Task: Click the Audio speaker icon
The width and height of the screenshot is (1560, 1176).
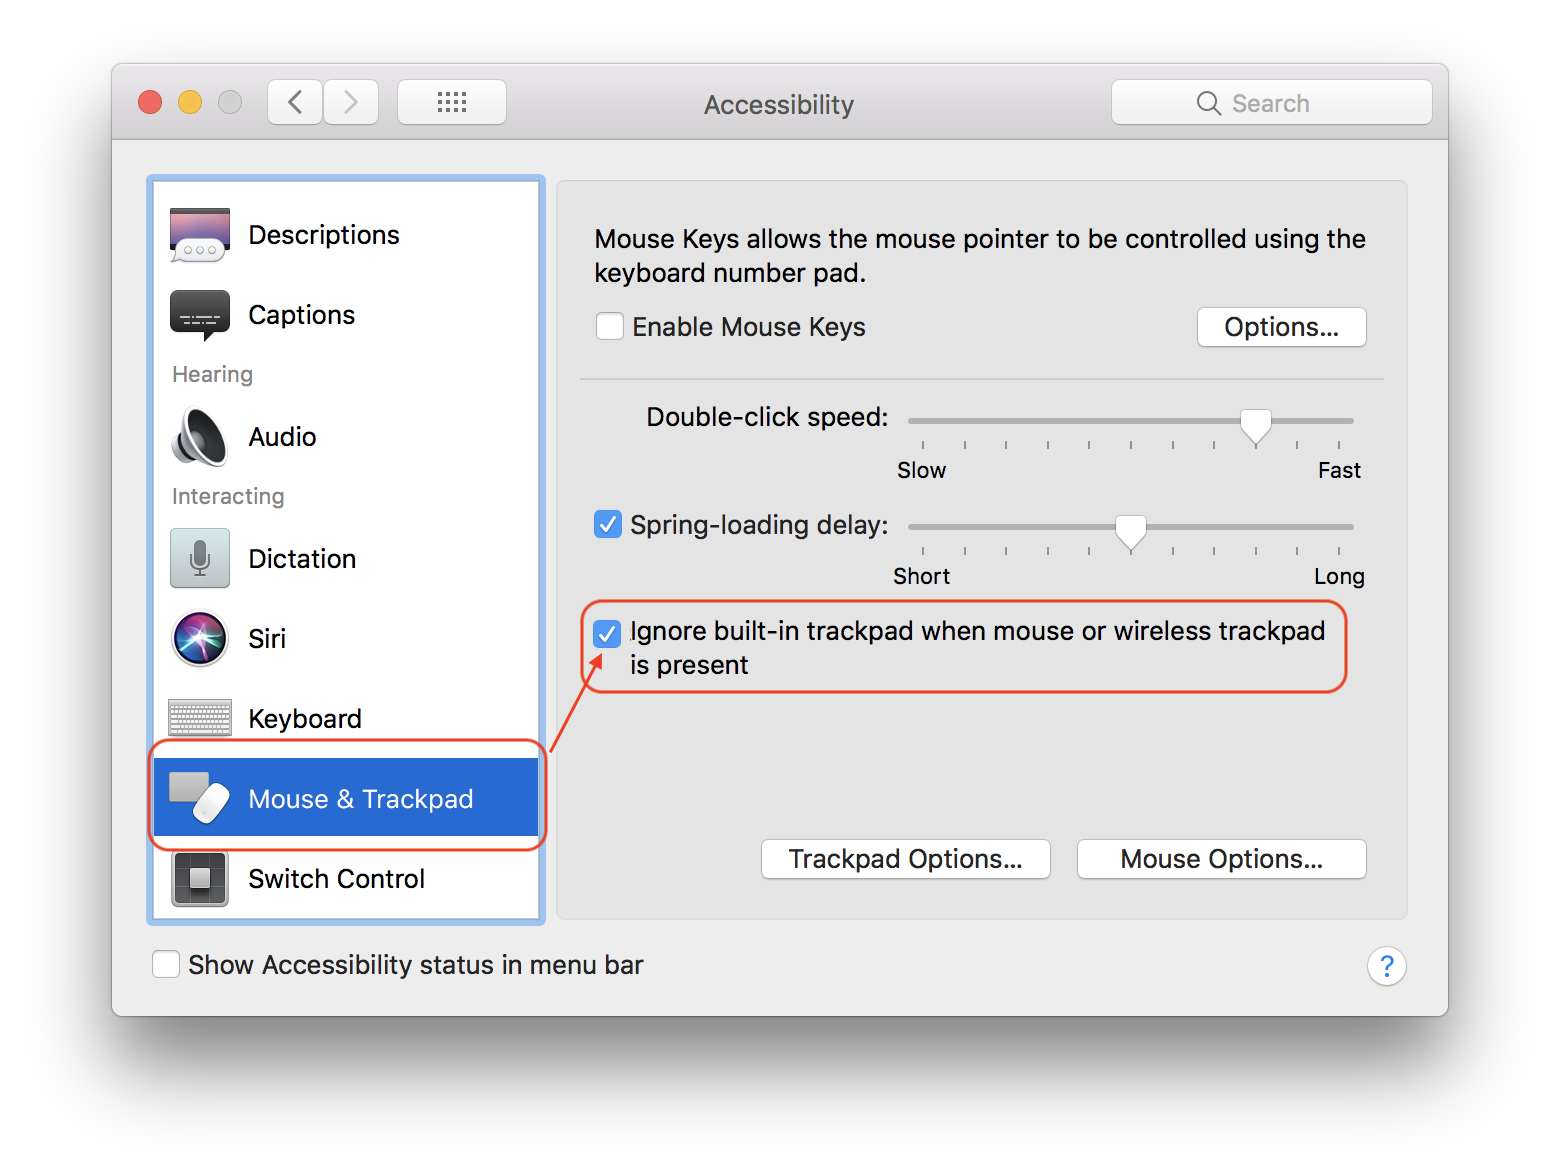Action: (200, 437)
